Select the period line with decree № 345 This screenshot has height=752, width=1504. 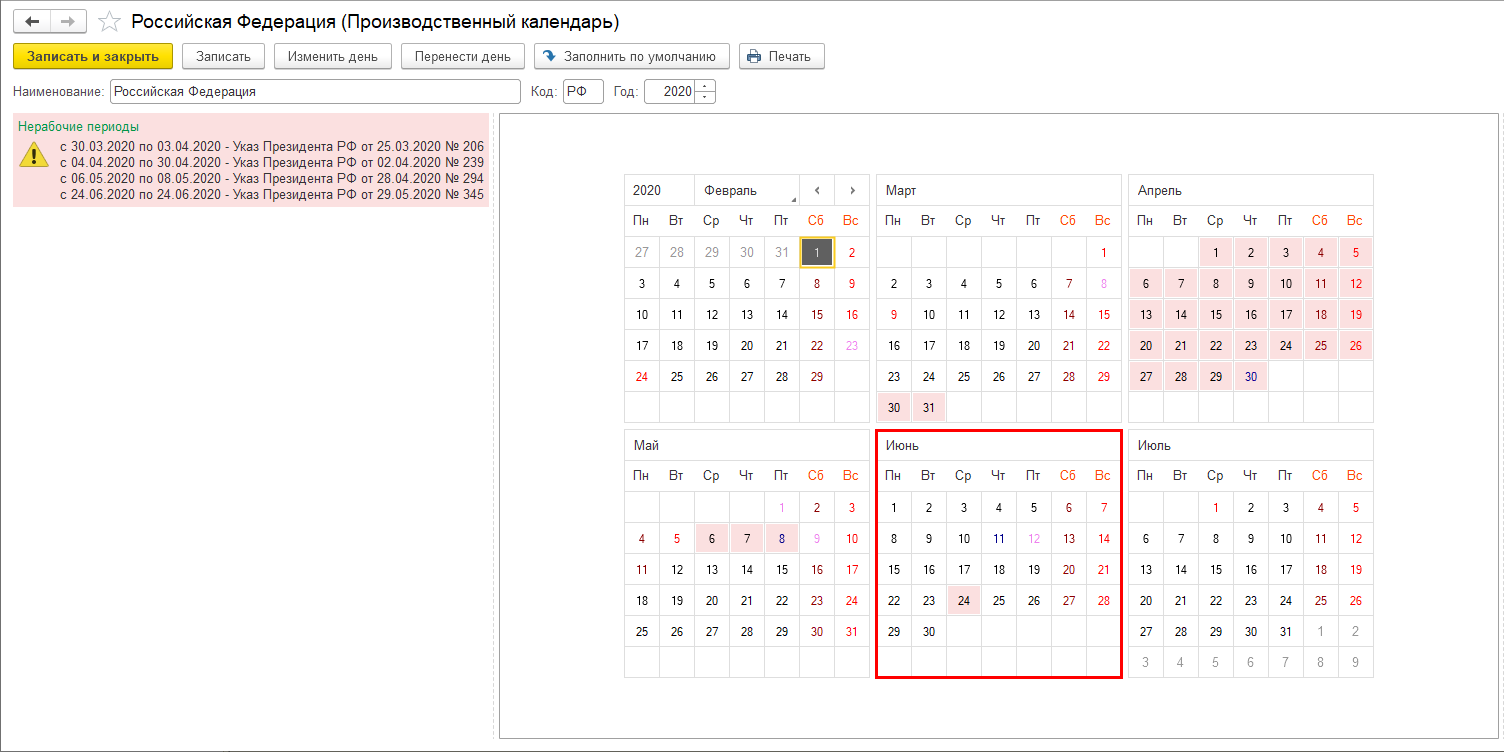tap(272, 195)
